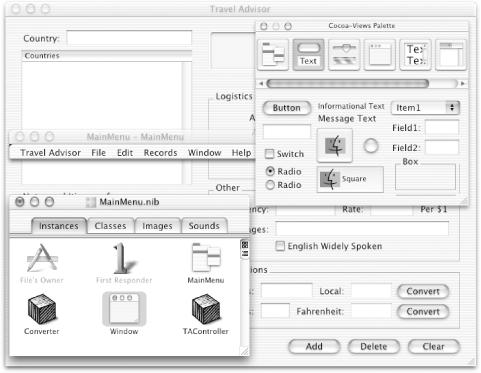
Task: Open the Help menu
Action: pos(241,153)
